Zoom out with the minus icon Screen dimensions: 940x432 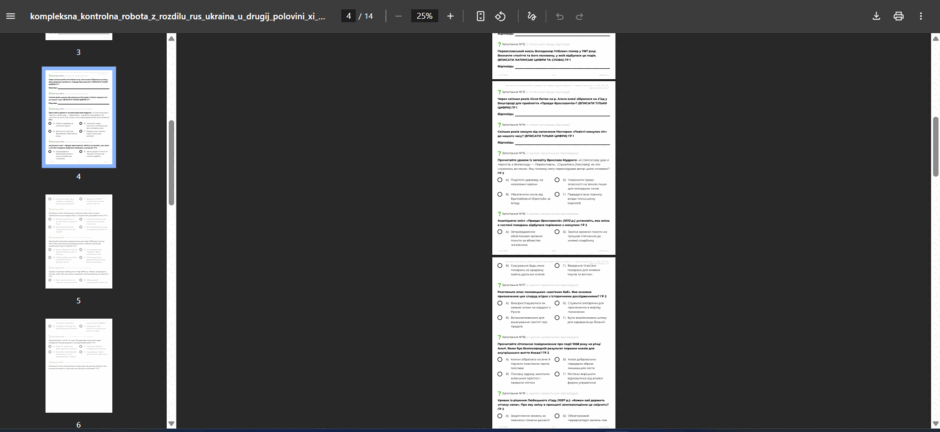pos(399,16)
